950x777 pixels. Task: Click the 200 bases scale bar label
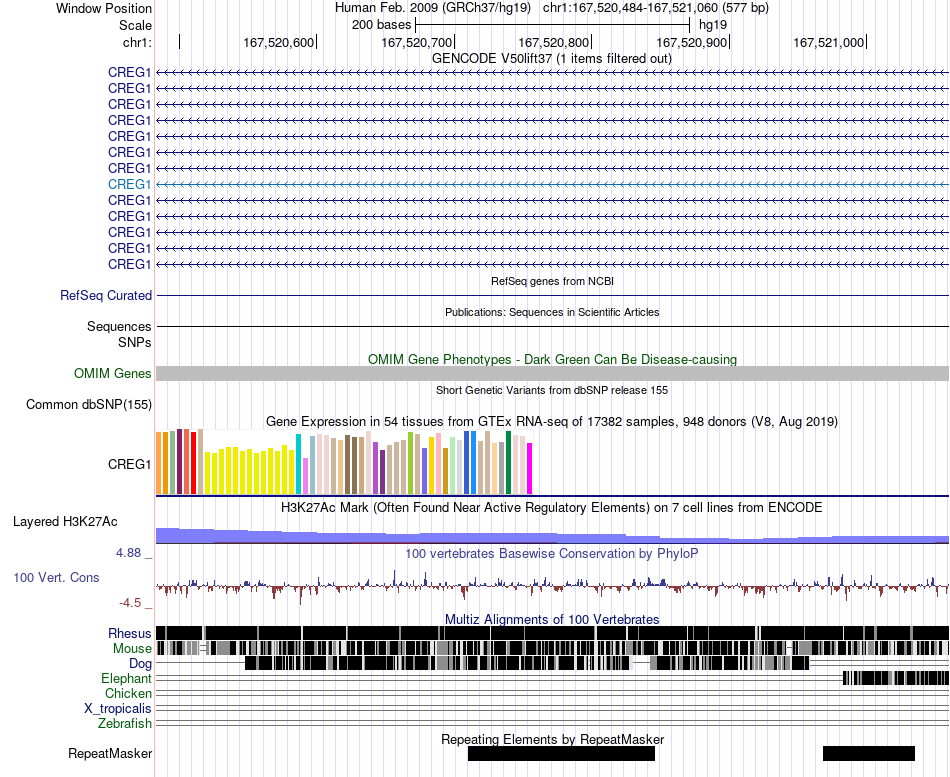pos(381,25)
